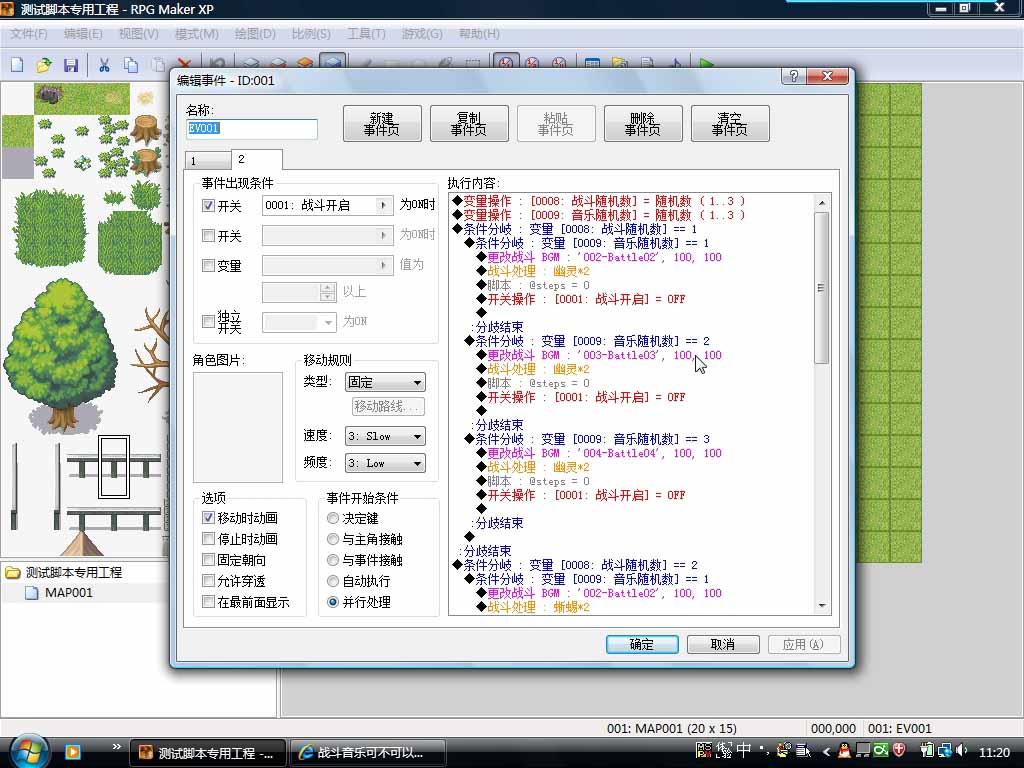Click the network connection tray icon
Screen dimensions: 1024x768
[944, 751]
